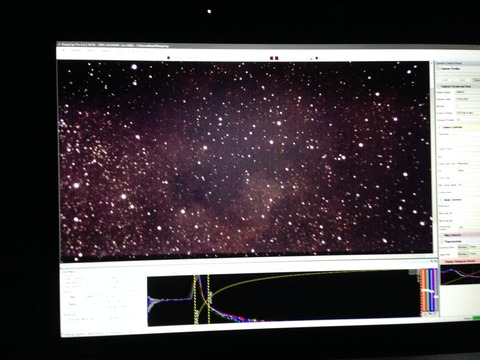Image resolution: width=480 pixels, height=360 pixels.
Task: Click Browse for Apply Flat
Action: [x=462, y=254]
